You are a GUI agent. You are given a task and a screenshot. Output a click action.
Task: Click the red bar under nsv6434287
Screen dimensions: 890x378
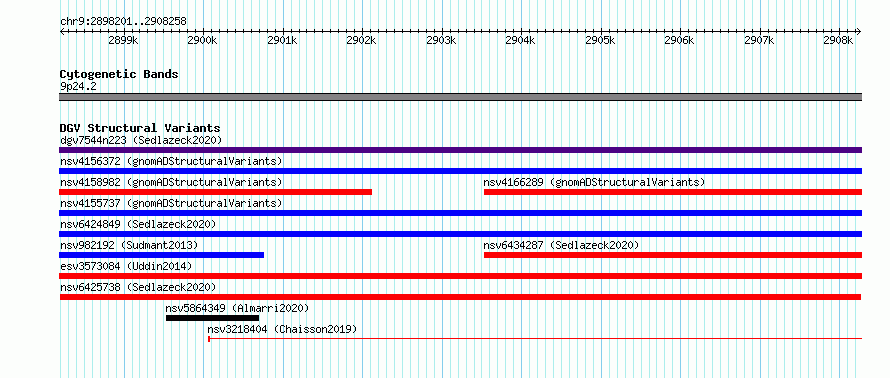[673, 255]
